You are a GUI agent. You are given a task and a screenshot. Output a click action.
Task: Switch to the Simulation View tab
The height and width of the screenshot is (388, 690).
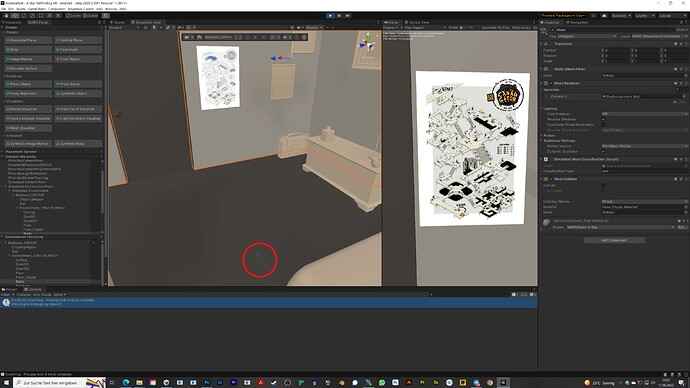pos(147,22)
